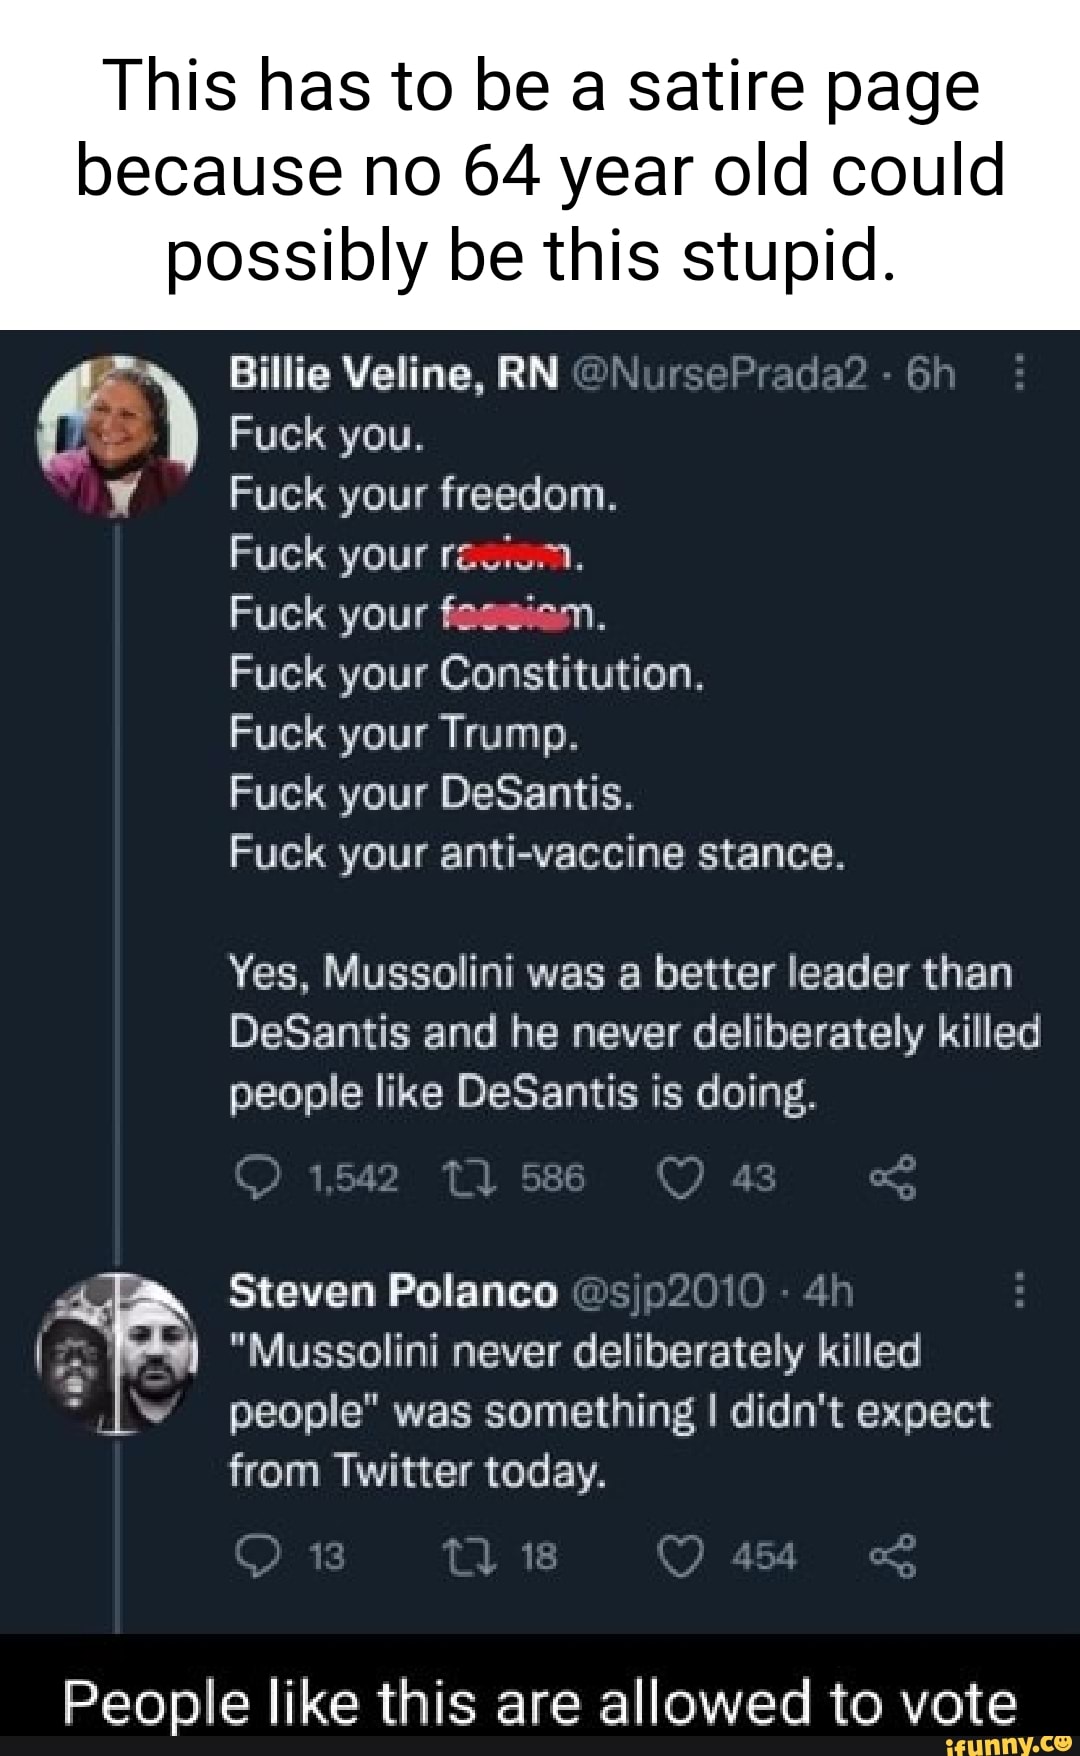Share Billie Veline's tweet
This screenshot has height=1756, width=1080.
click(892, 1179)
